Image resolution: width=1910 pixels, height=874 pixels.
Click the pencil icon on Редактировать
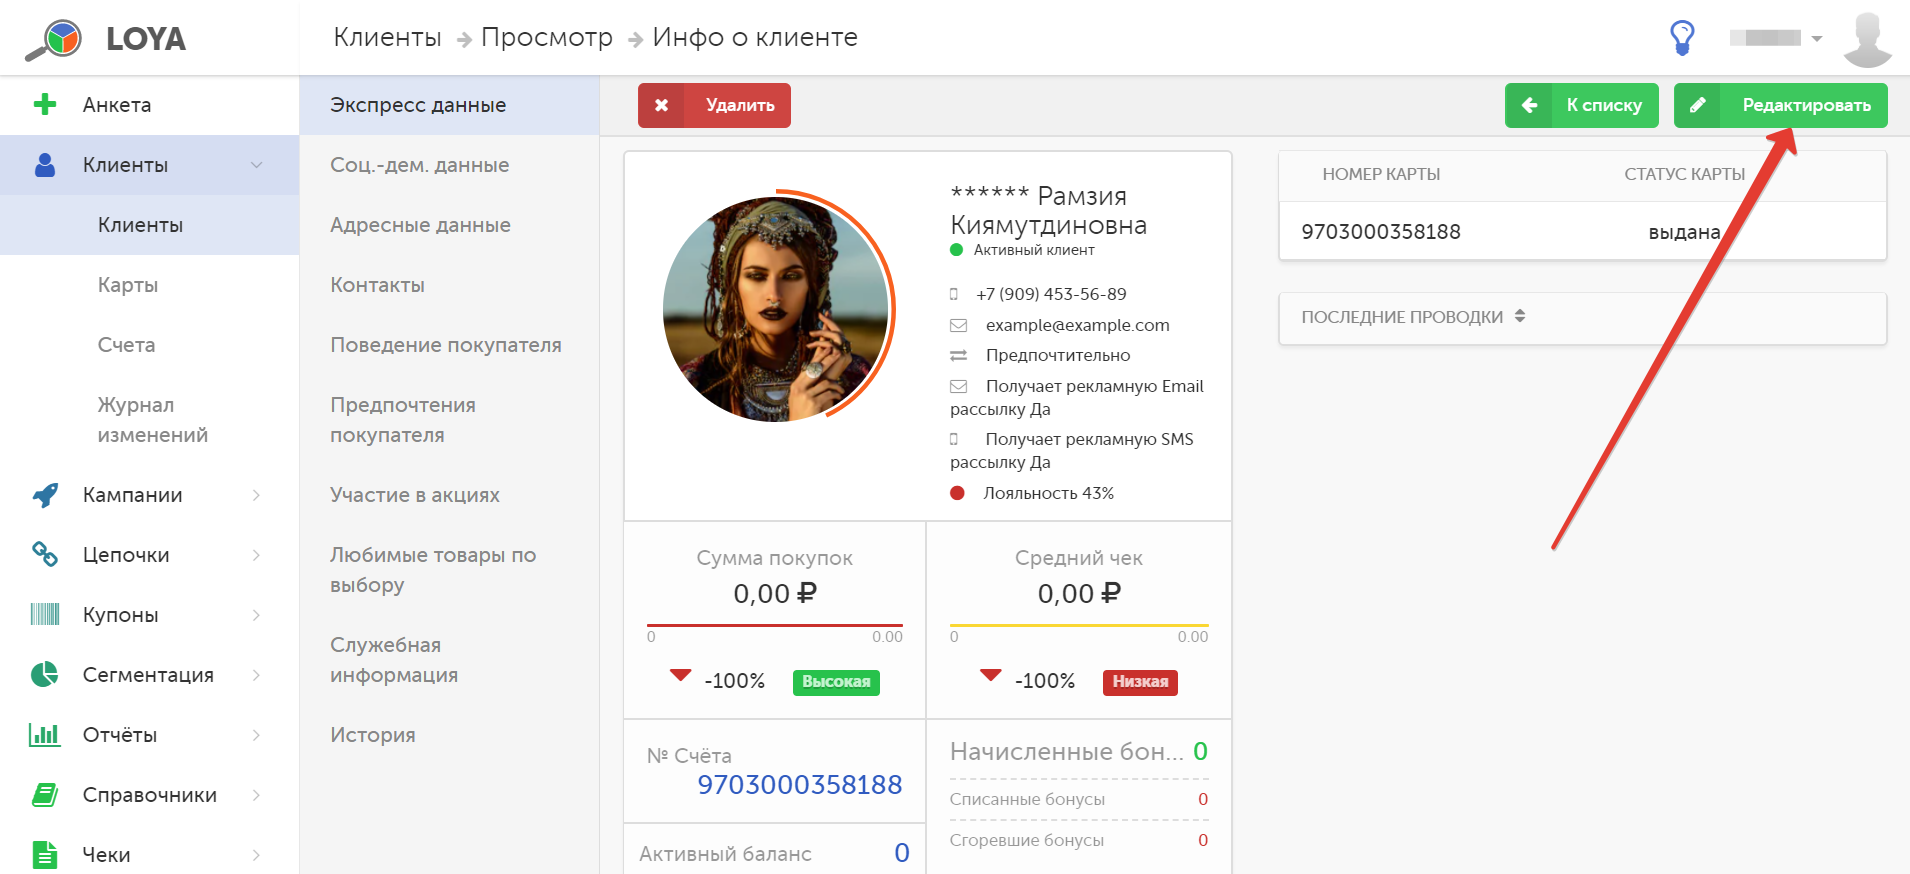[1697, 105]
